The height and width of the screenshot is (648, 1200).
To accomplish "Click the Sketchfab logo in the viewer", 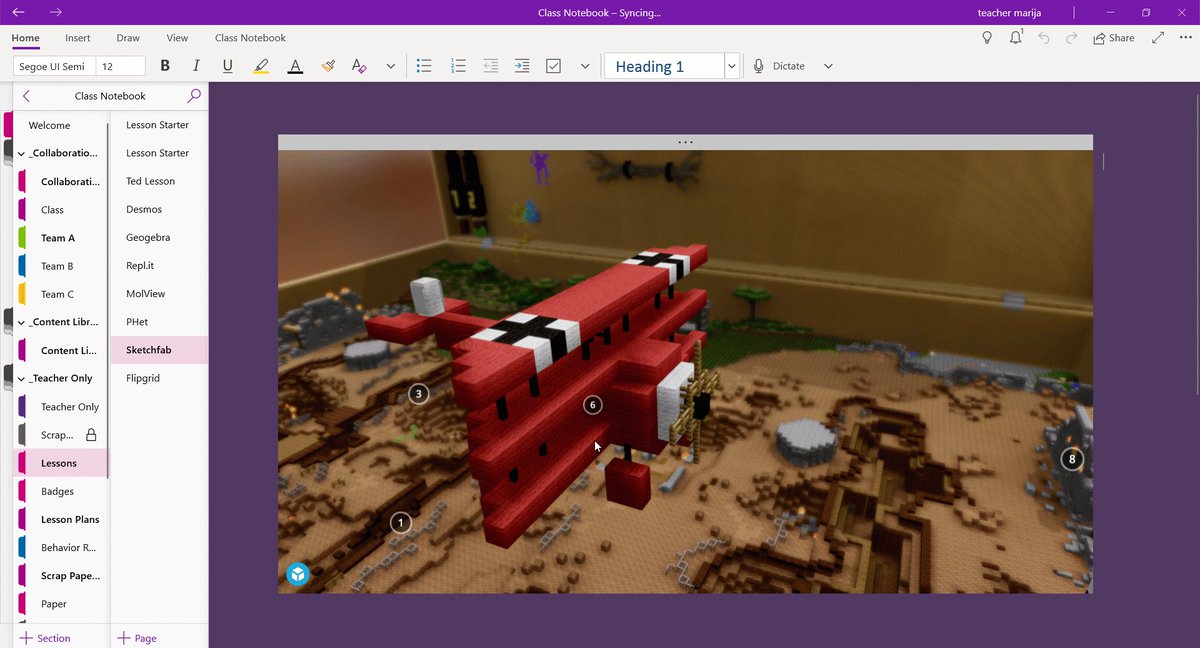I will [298, 574].
